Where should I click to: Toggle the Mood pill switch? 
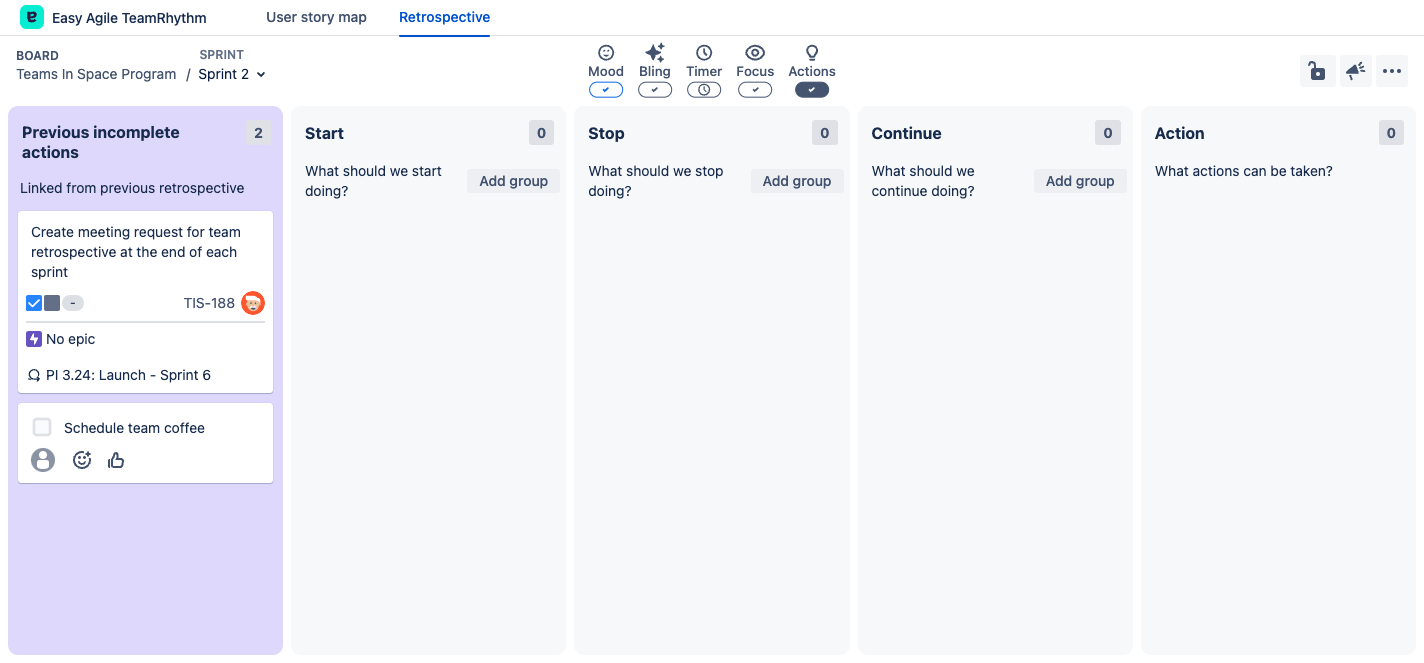point(605,90)
